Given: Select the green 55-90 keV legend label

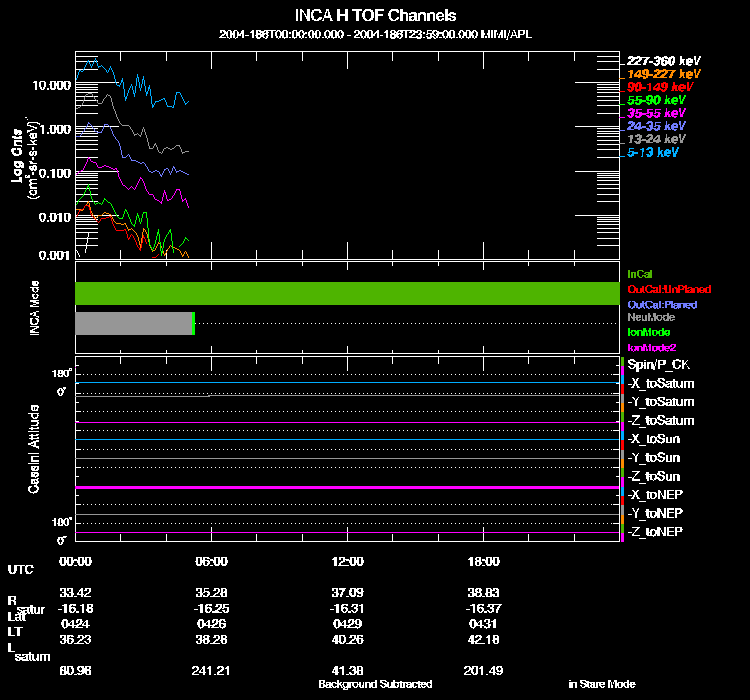Looking at the screenshot, I should point(656,100).
